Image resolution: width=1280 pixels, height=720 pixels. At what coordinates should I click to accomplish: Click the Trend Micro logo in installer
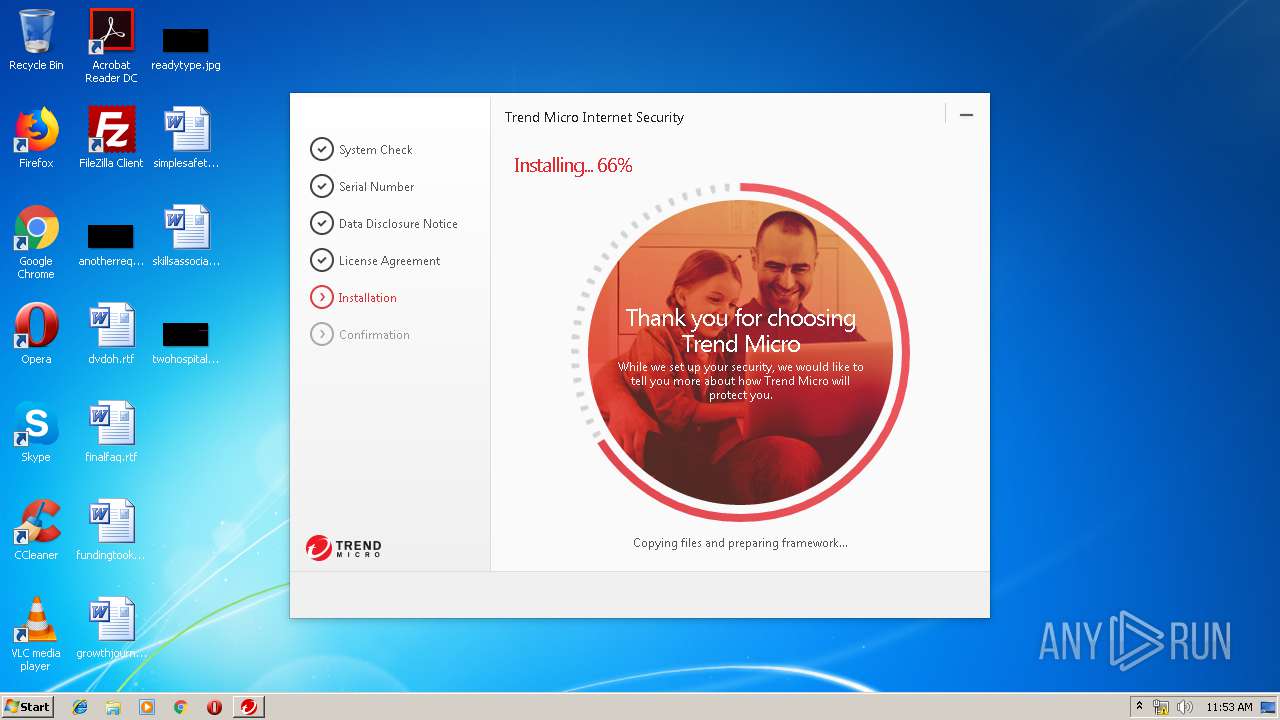pyautogui.click(x=344, y=548)
